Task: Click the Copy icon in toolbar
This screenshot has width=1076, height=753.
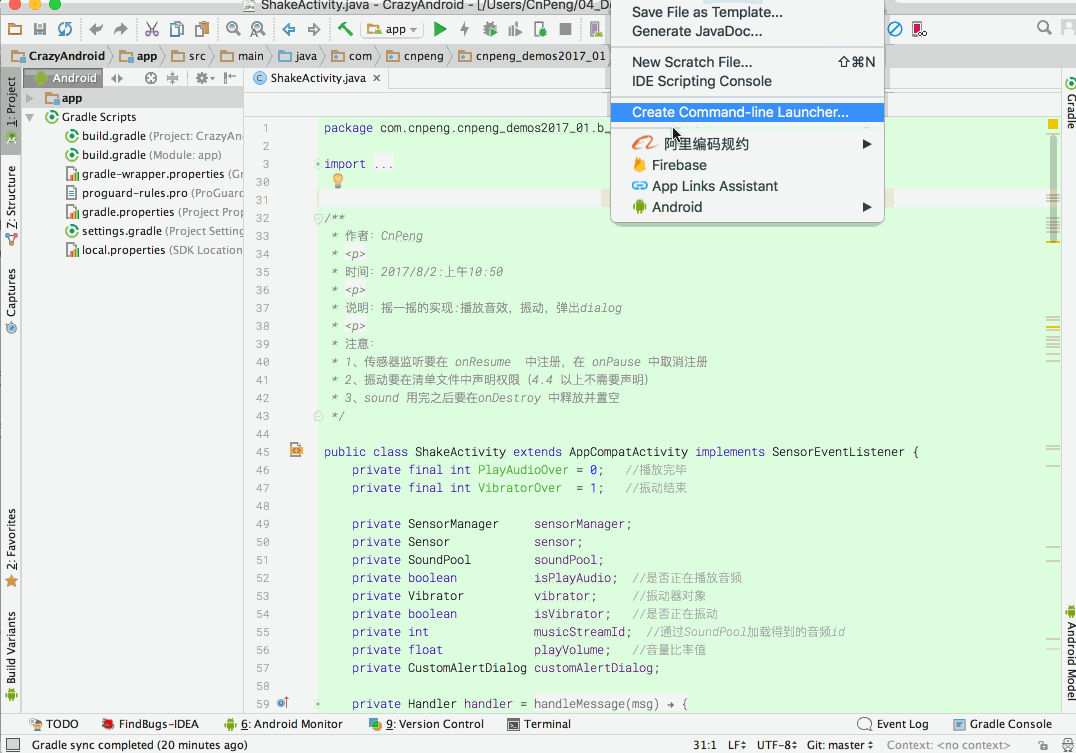Action: click(x=176, y=29)
